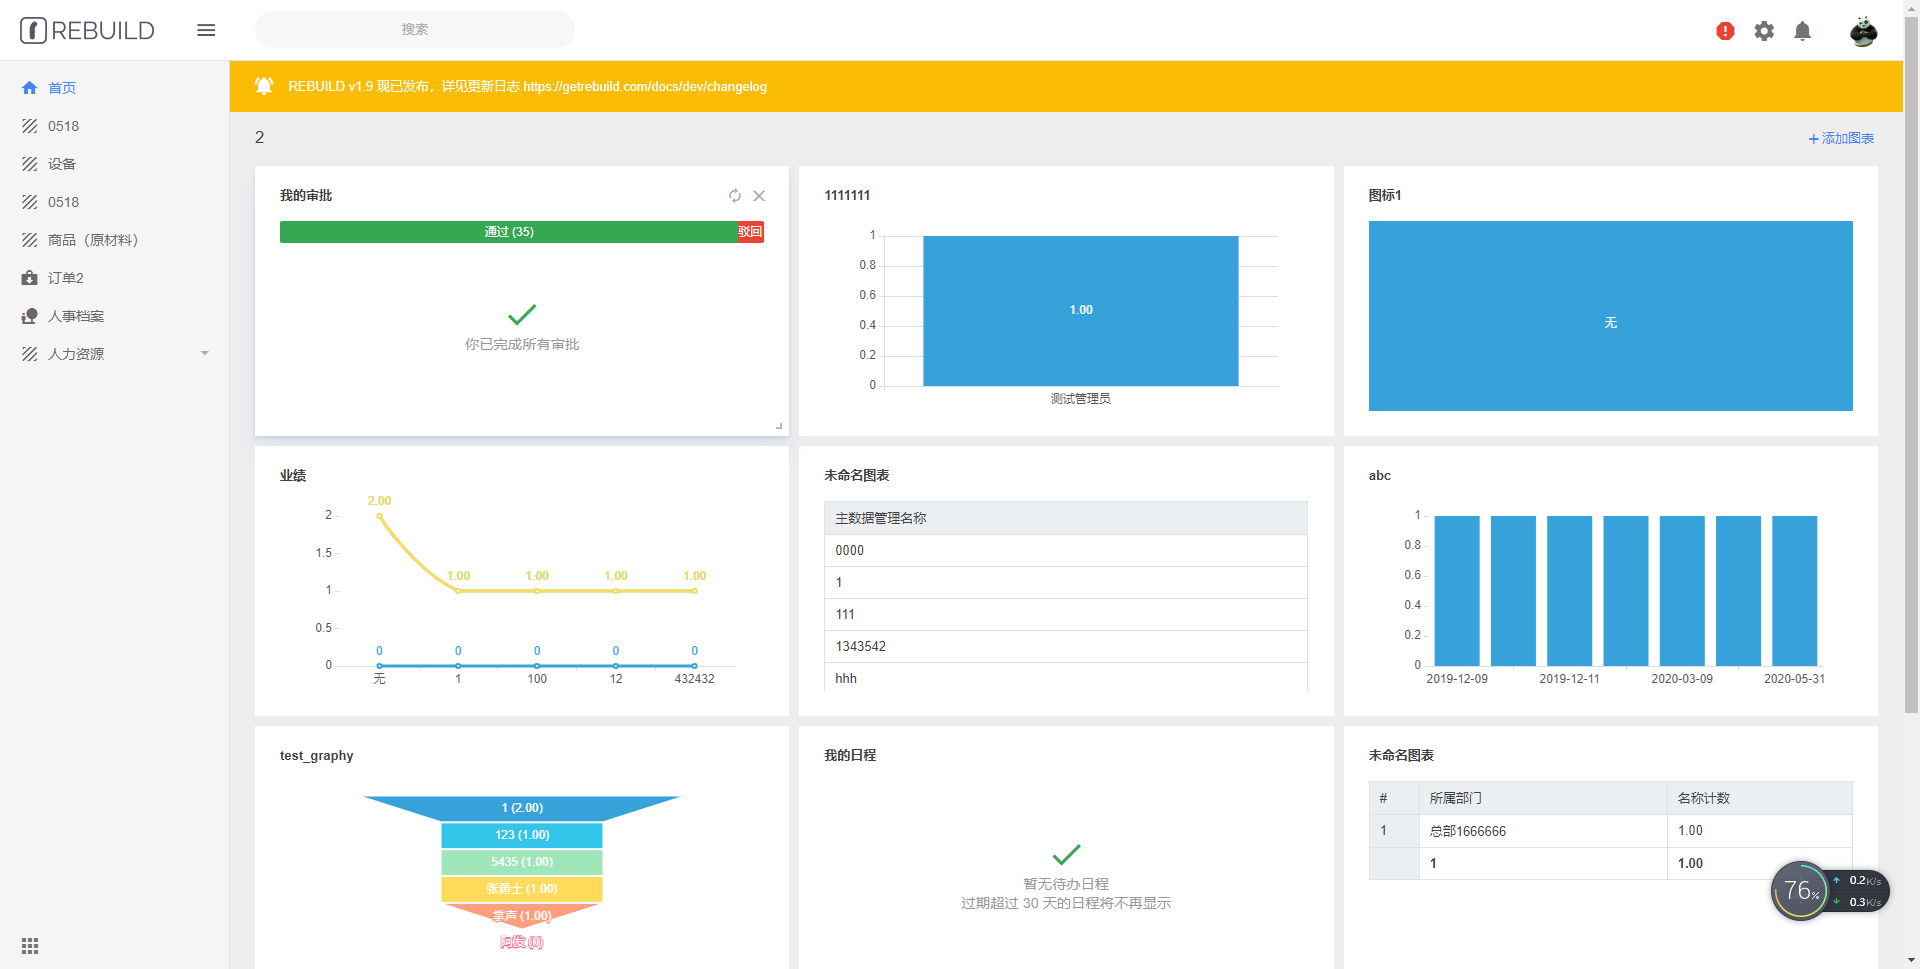Open the settings gear icon
1920x969 pixels.
pos(1764,31)
